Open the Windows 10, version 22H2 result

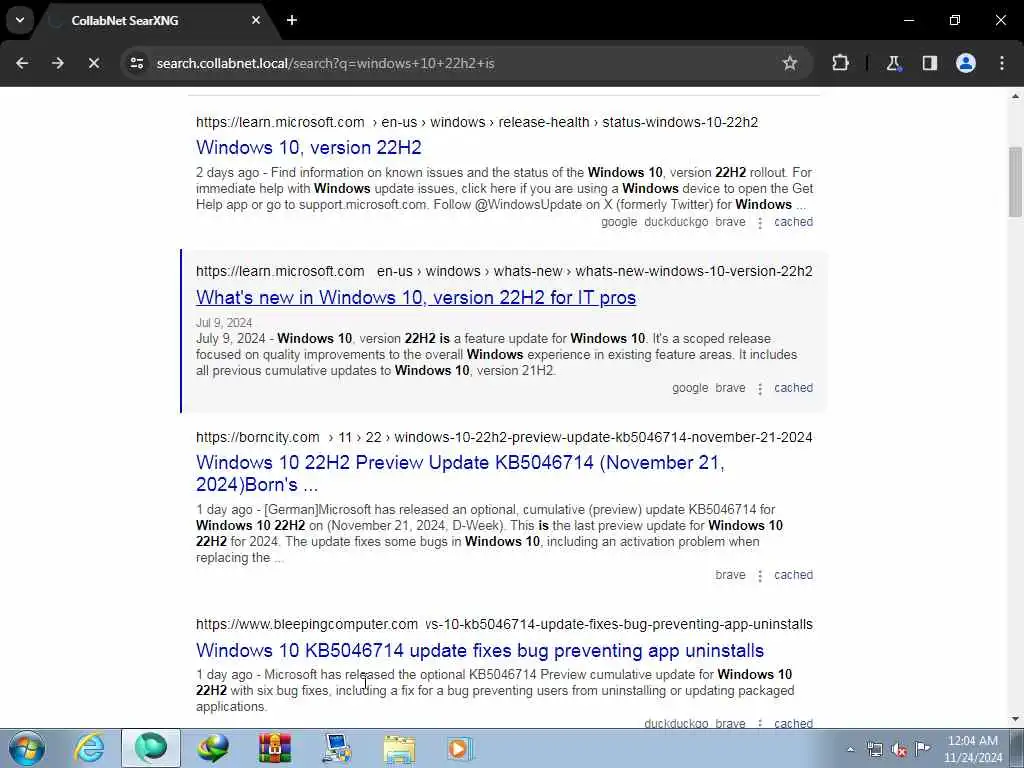308,148
